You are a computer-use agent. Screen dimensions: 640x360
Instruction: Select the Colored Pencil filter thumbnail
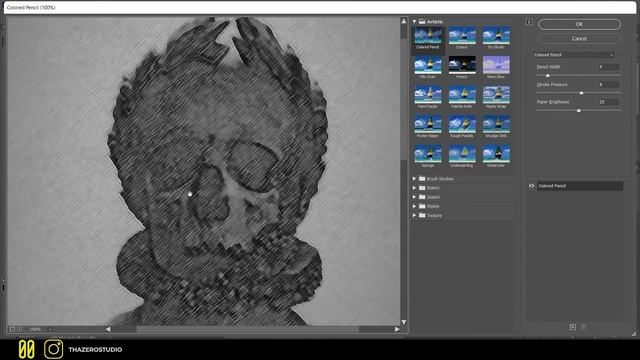pos(427,36)
